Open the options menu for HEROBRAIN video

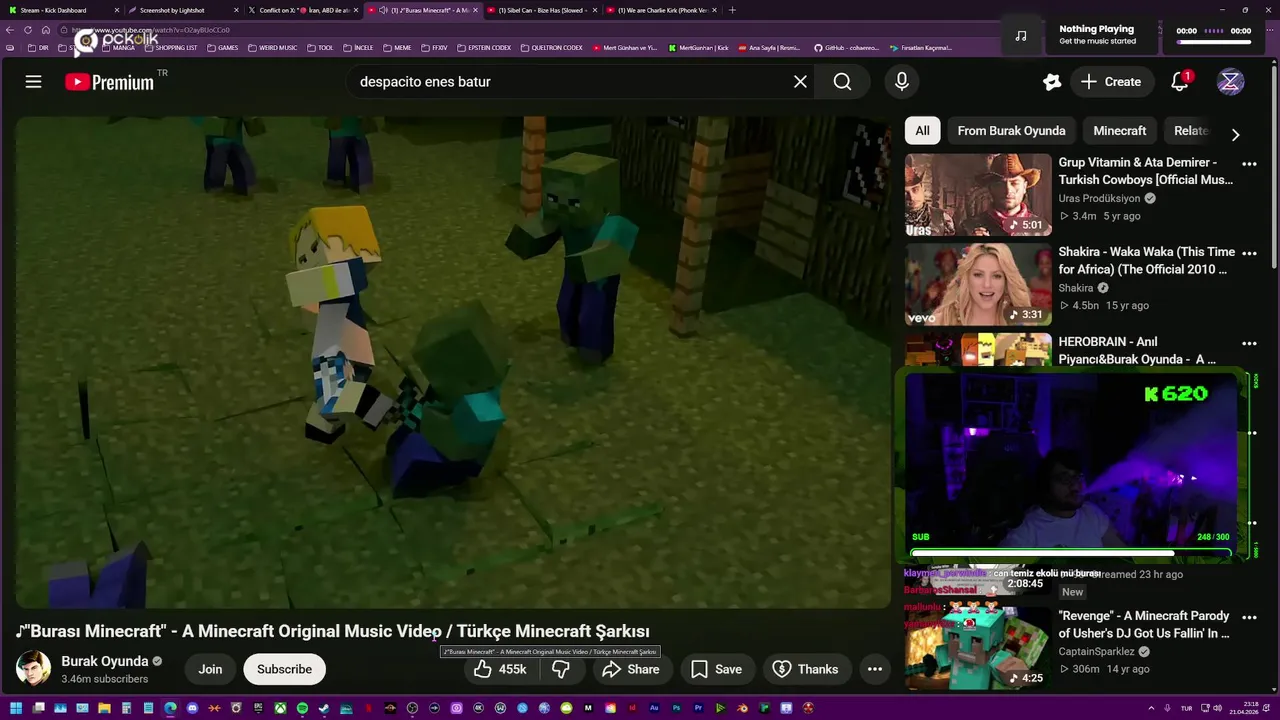pyautogui.click(x=1249, y=344)
